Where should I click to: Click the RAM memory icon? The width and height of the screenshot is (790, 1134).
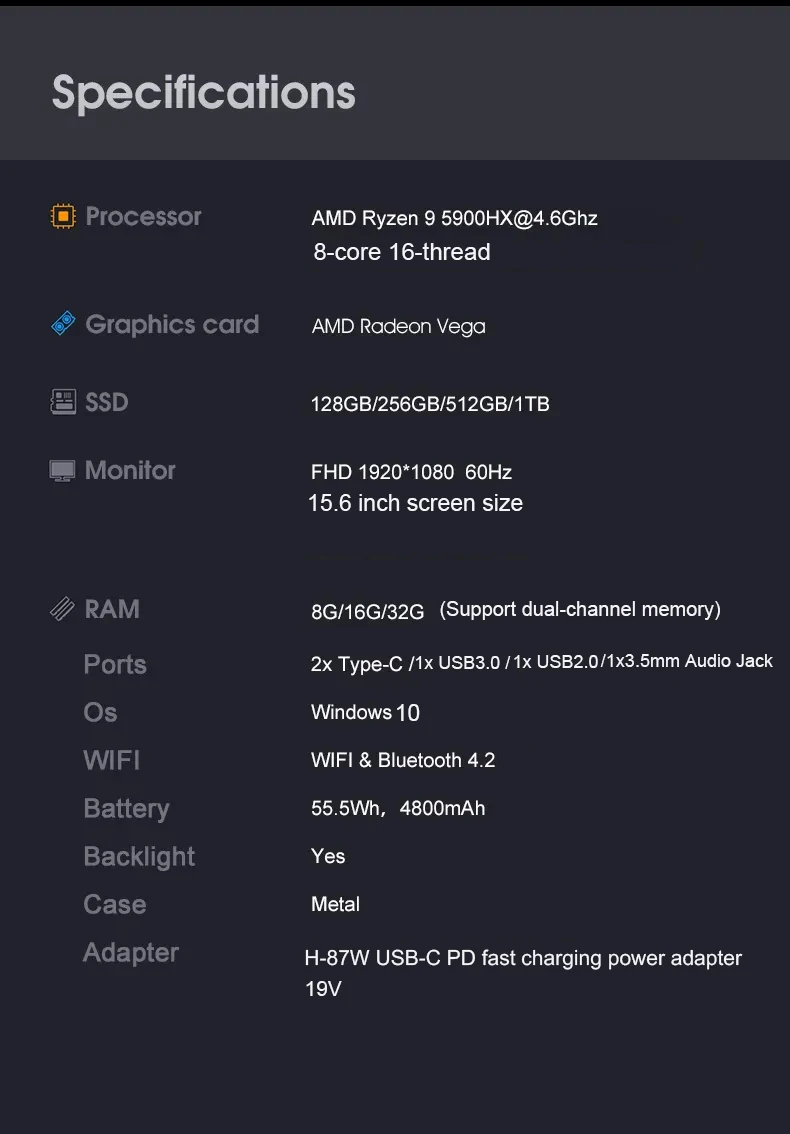62,609
